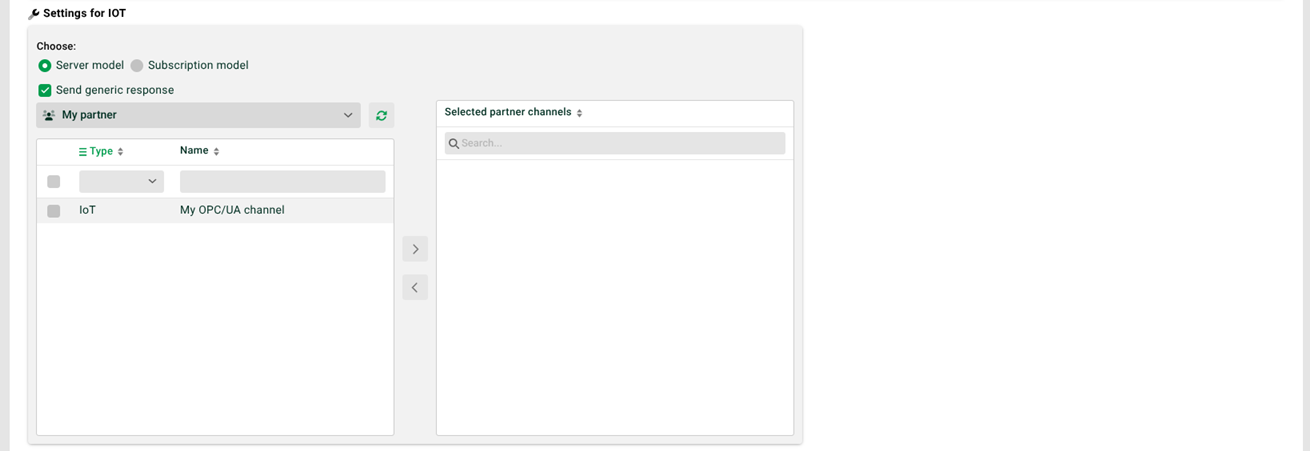
Task: Open the My partner dropdown
Action: click(x=198, y=115)
